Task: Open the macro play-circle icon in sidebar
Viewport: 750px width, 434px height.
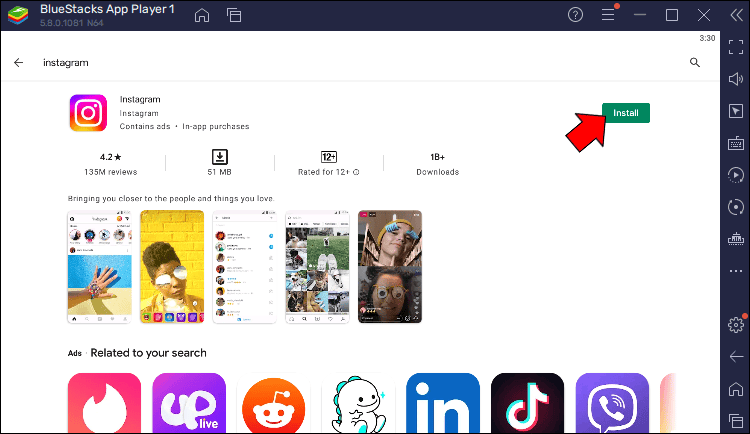Action: (736, 175)
